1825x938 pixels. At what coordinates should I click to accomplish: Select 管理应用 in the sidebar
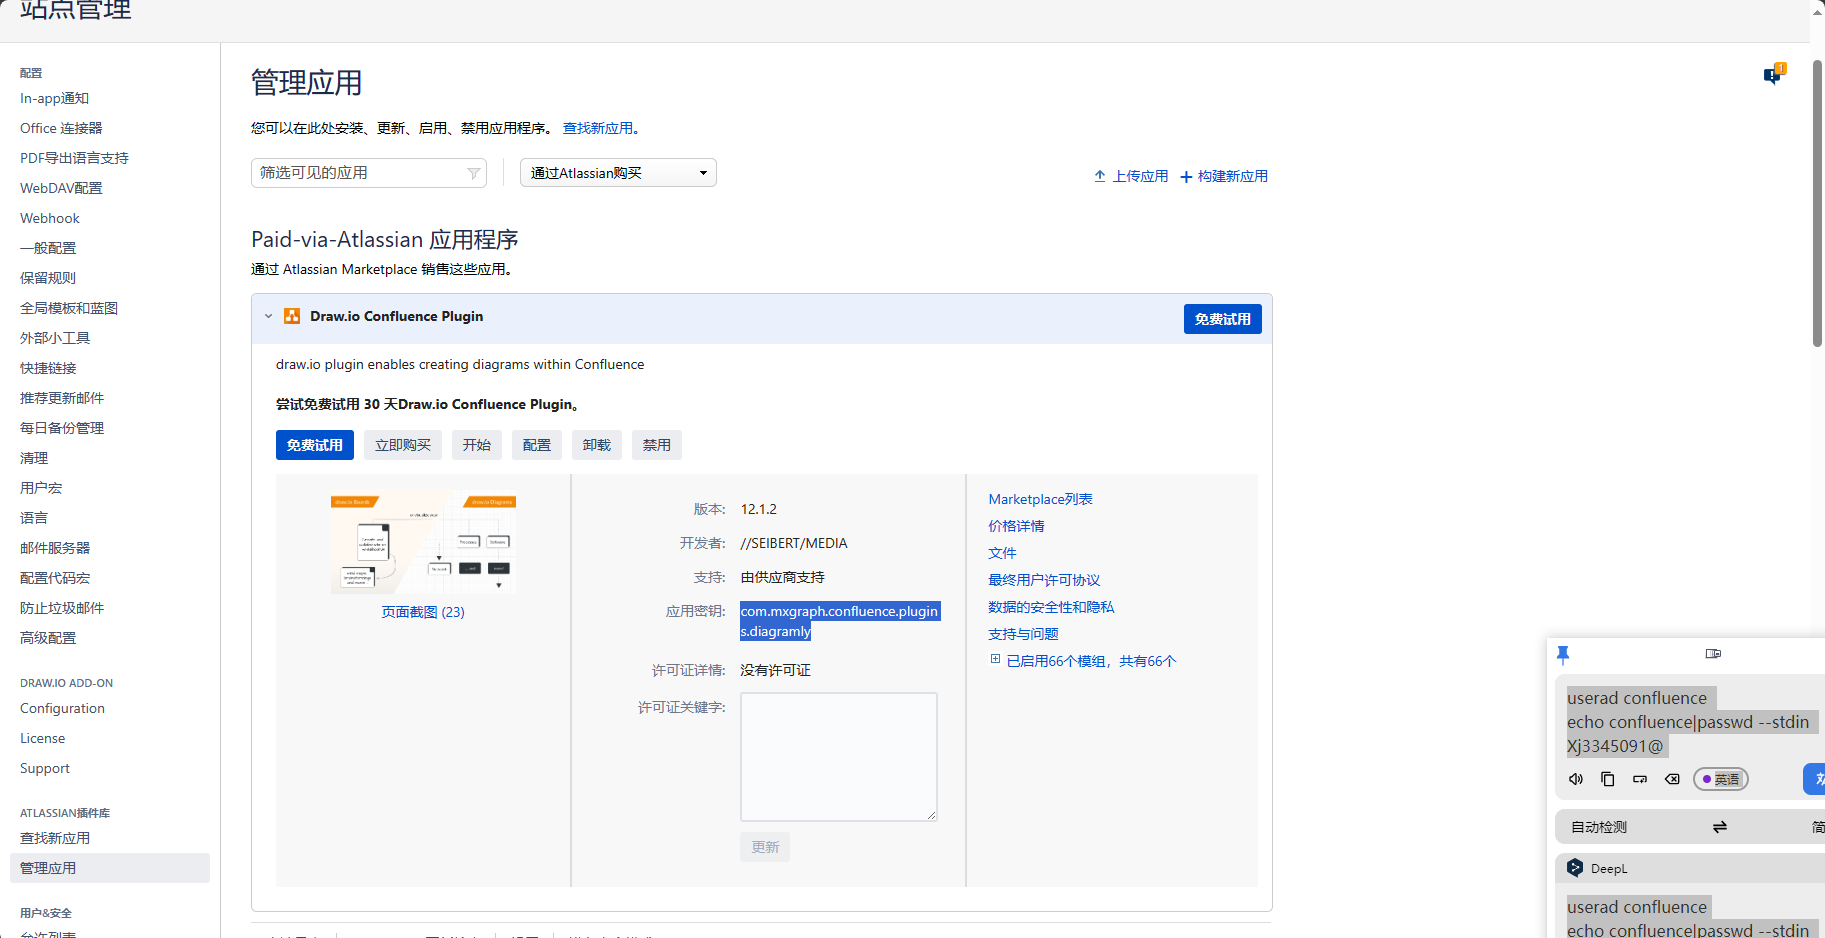pyautogui.click(x=110, y=868)
